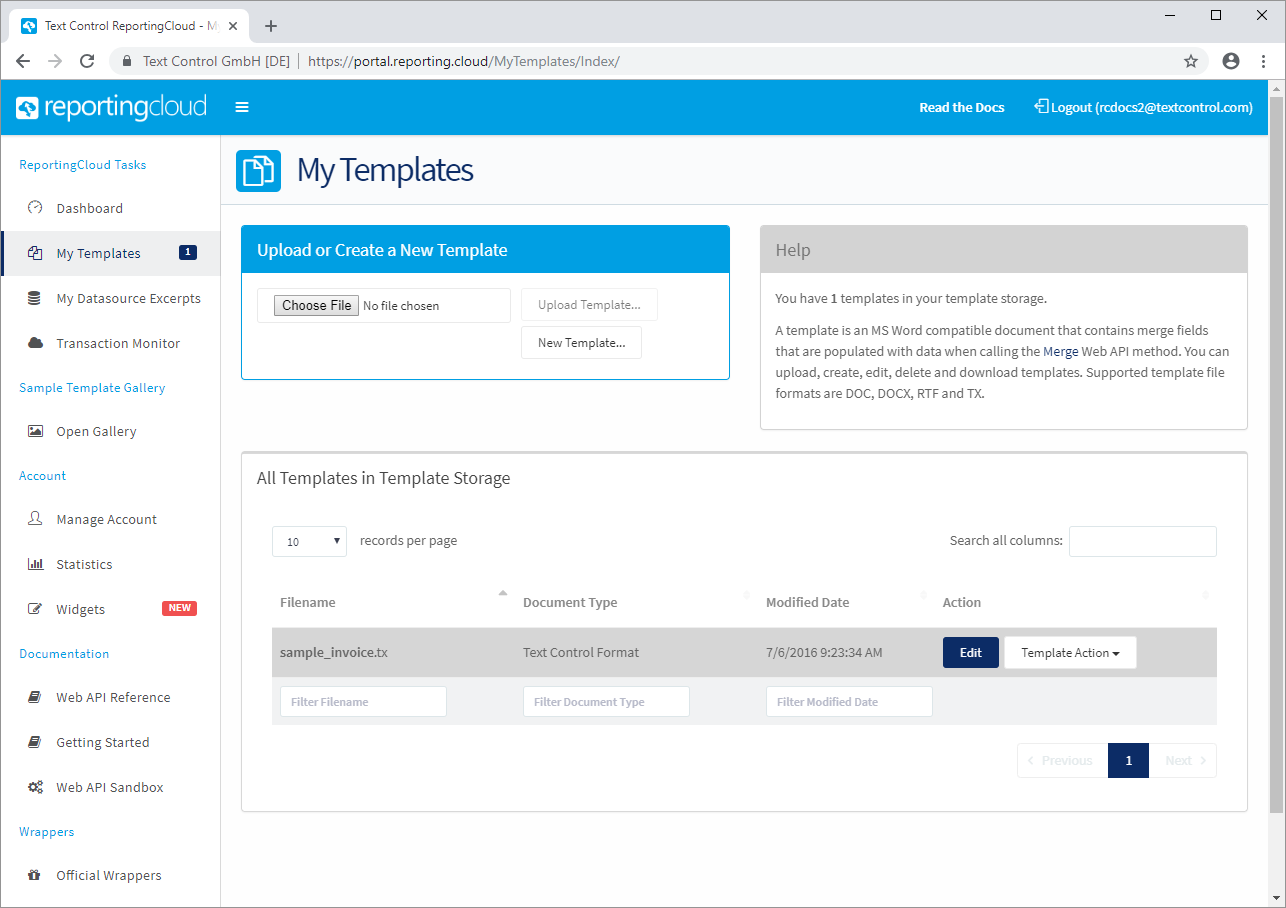Click the Next pagination button
This screenshot has width=1286, height=908.
(x=1183, y=760)
